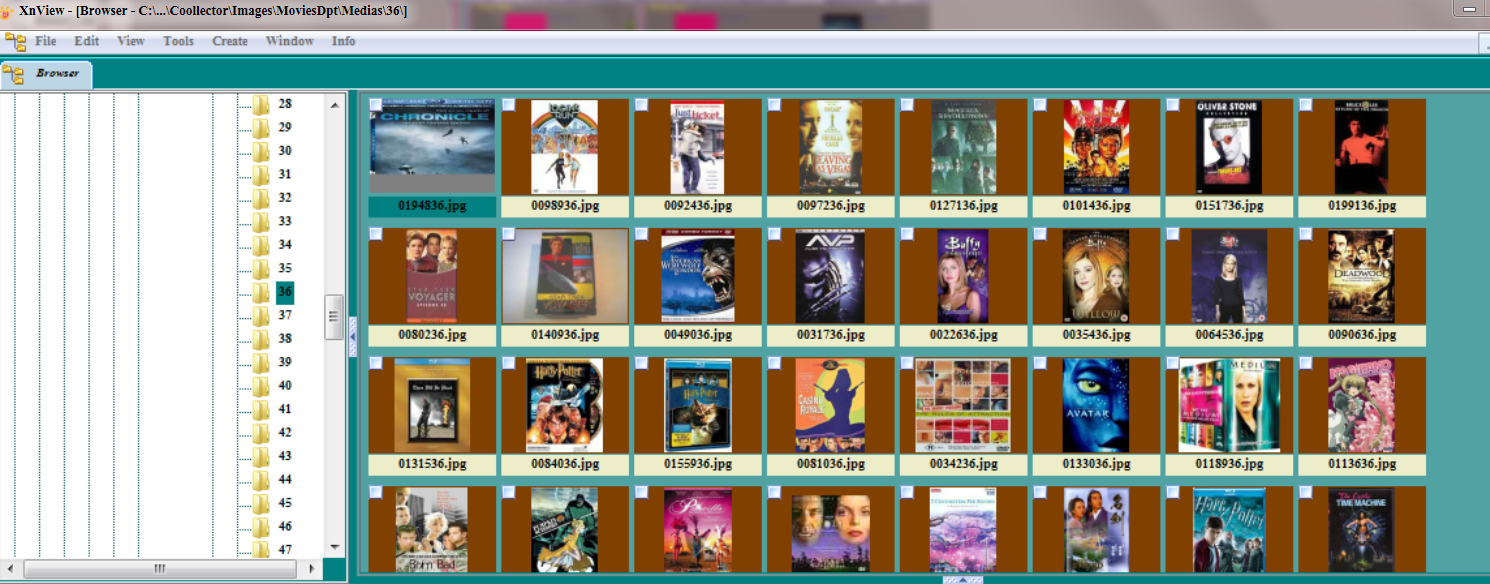
Task: Tick checkbox on 0092436.jpg thumbnail
Action: pyautogui.click(x=641, y=104)
